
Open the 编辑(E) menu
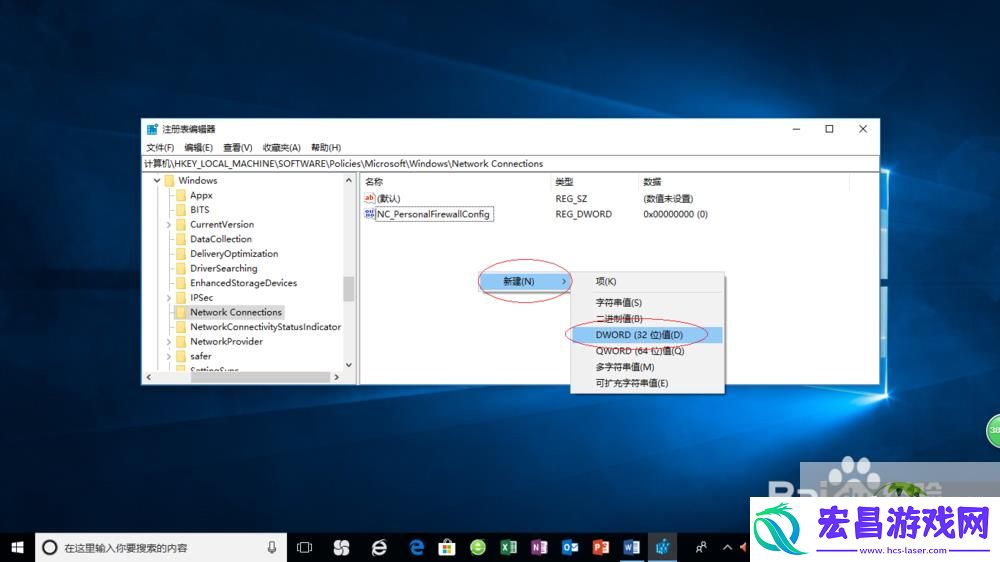(x=198, y=147)
